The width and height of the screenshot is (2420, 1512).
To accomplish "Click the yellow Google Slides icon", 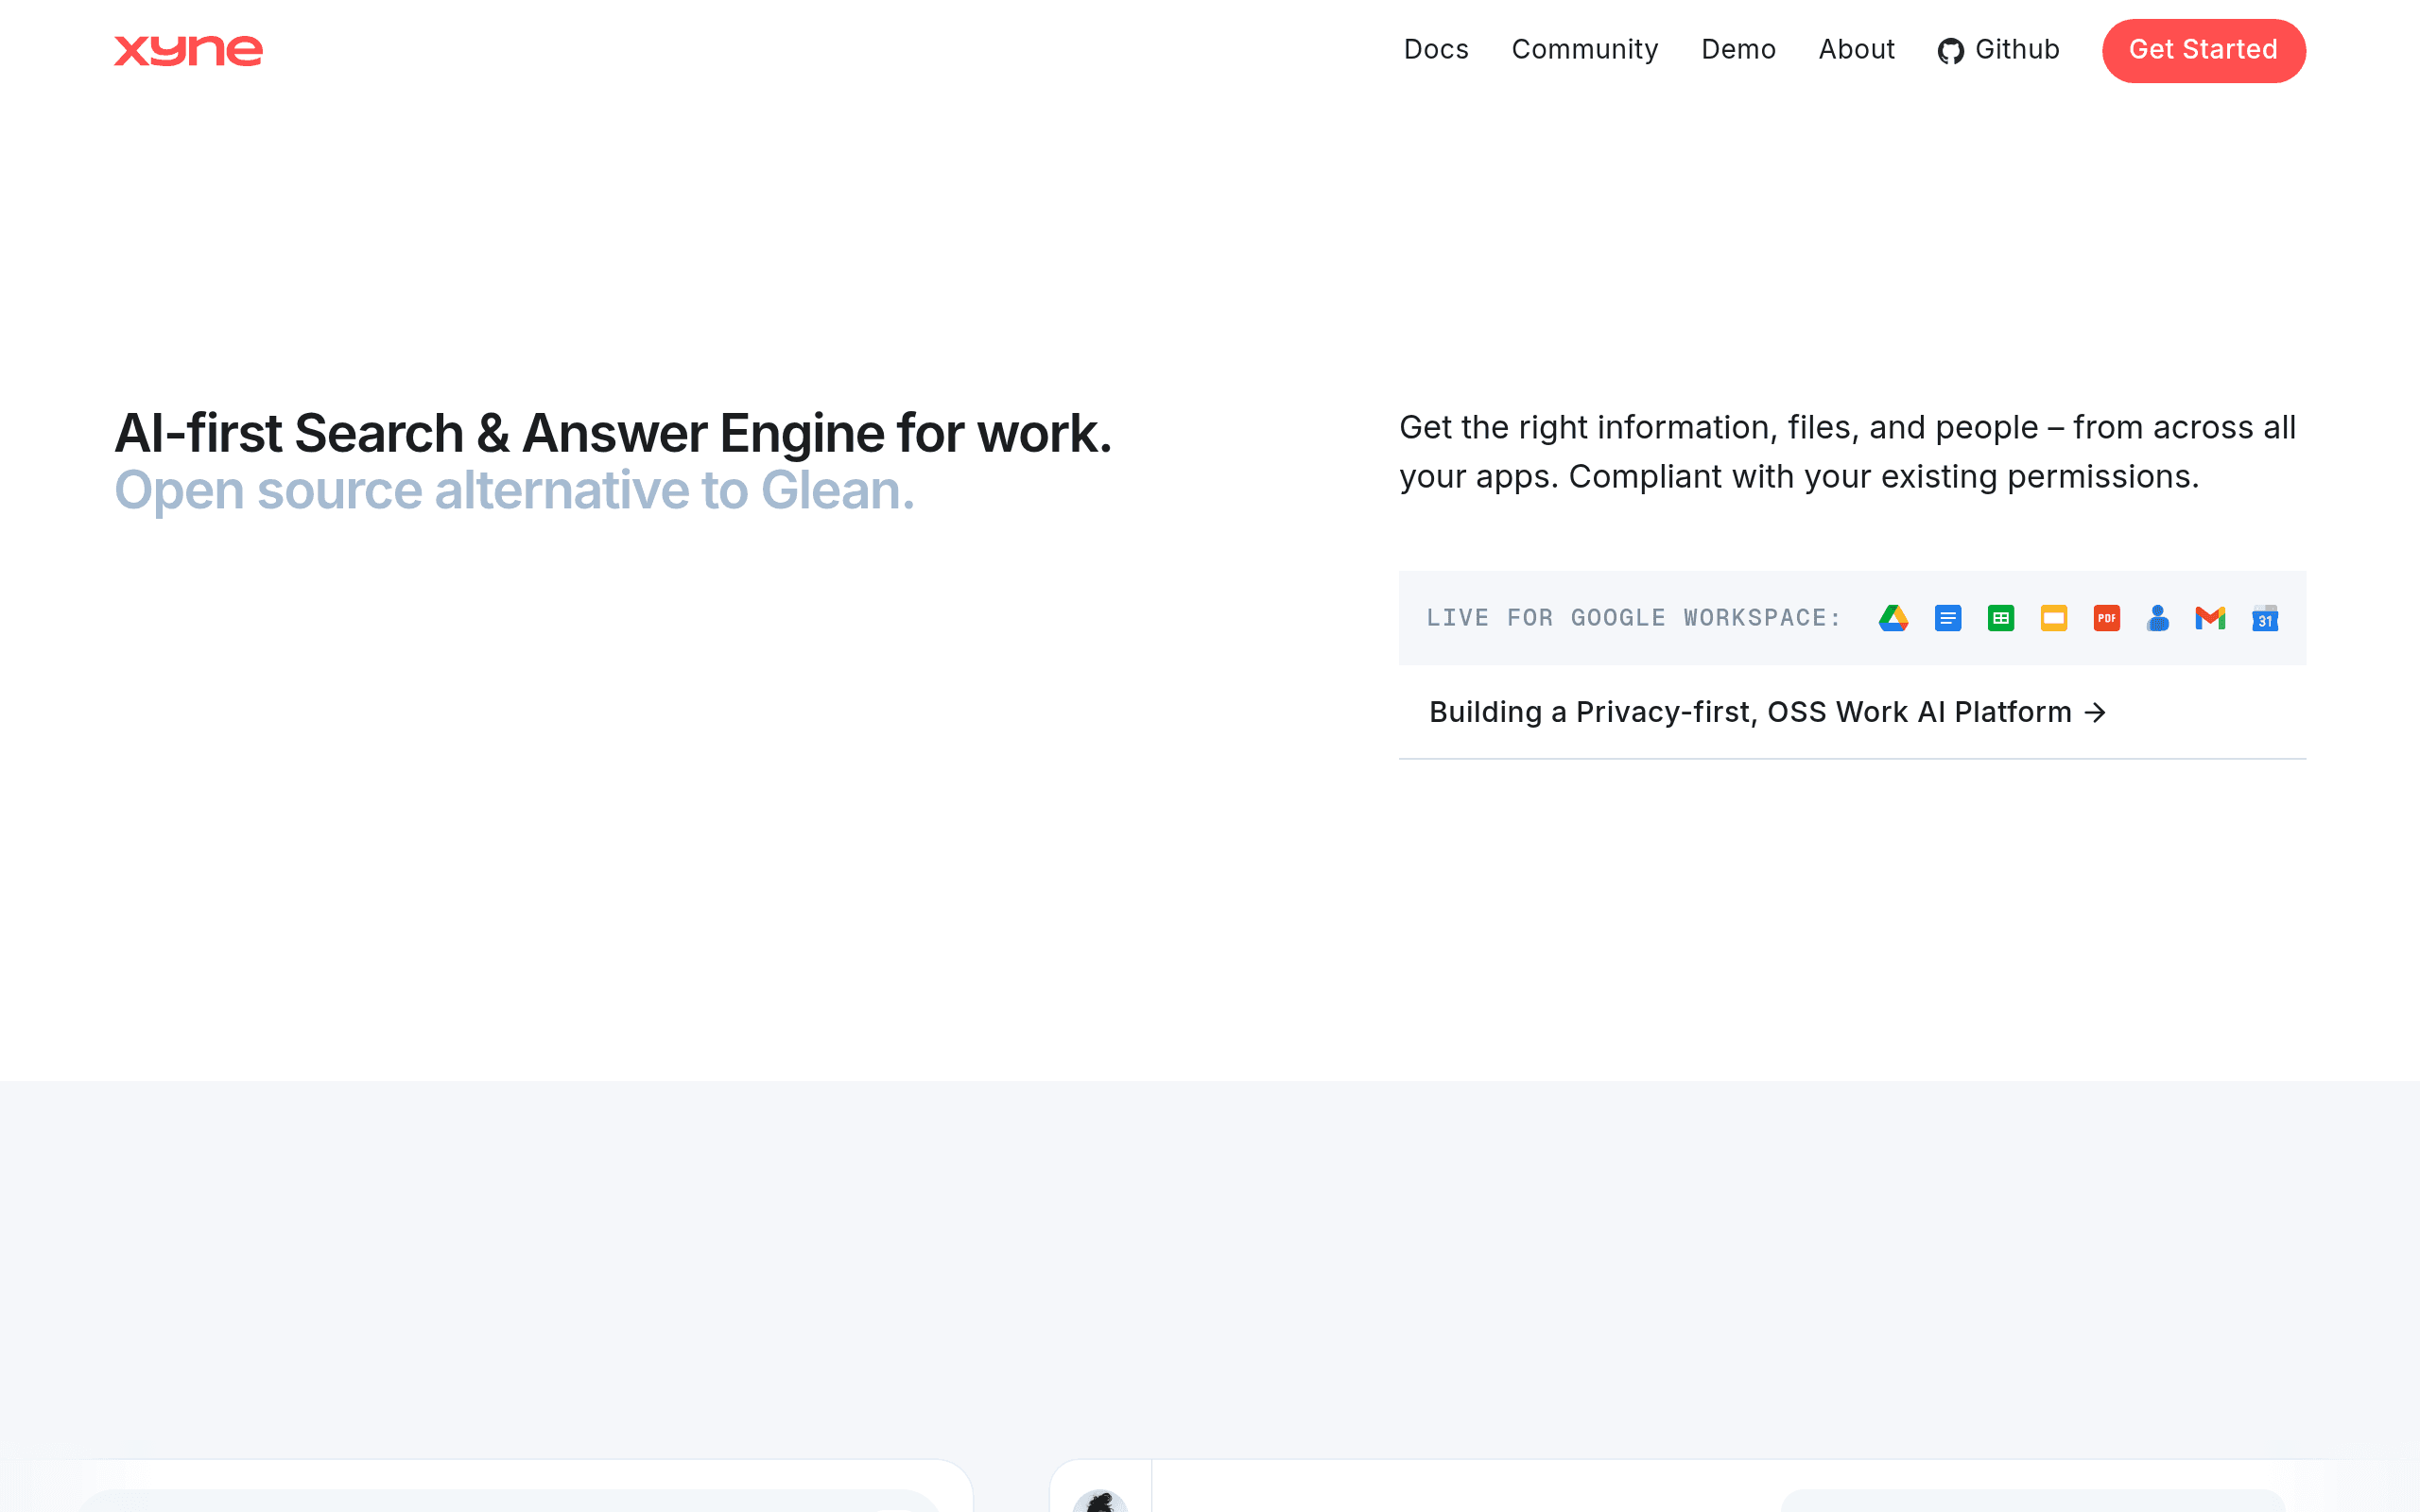I will click(x=2053, y=618).
